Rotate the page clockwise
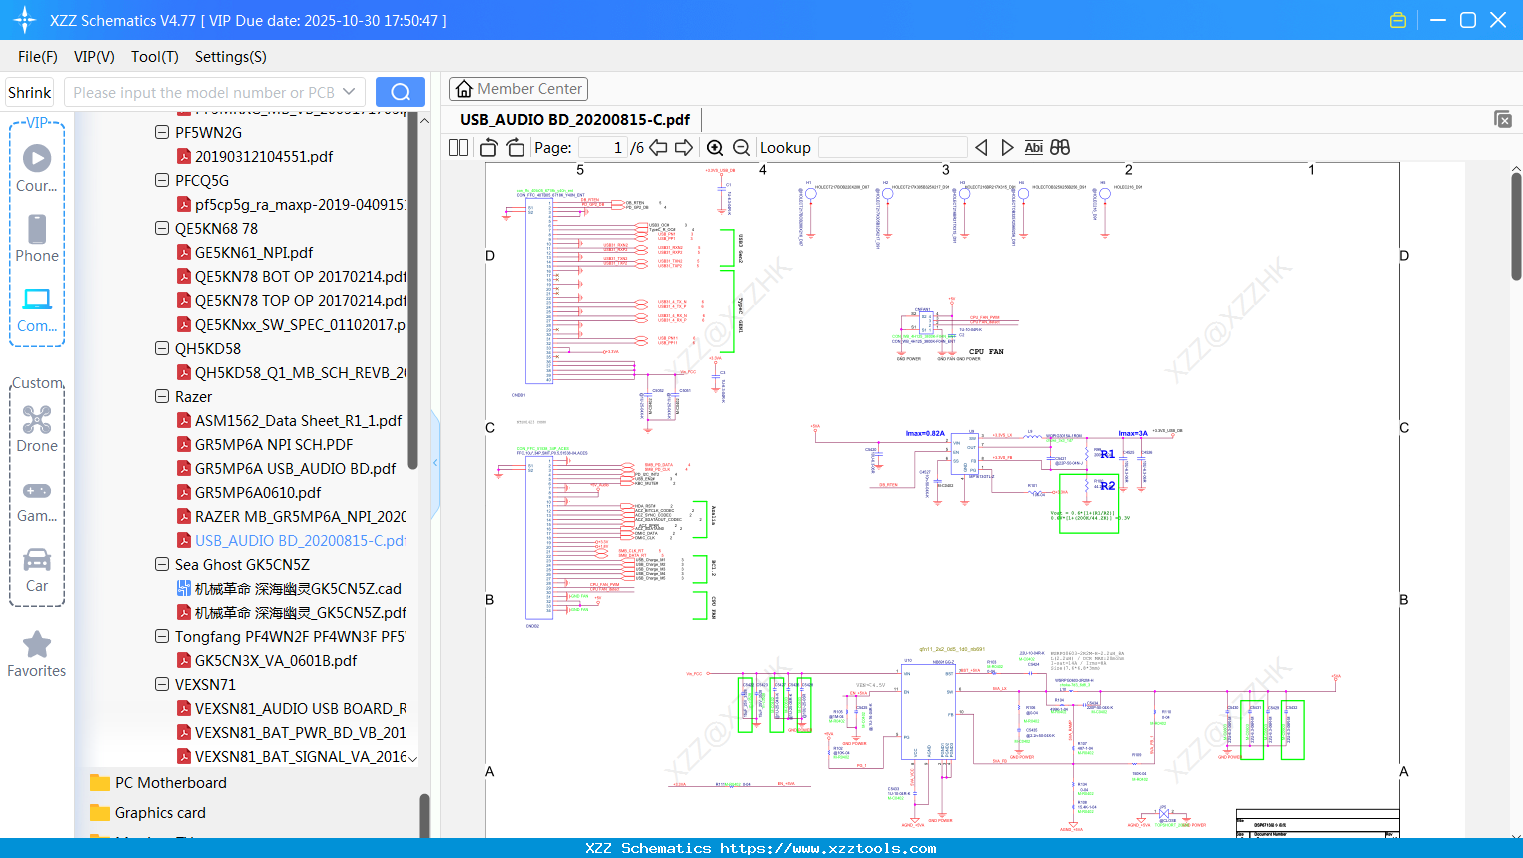The width and height of the screenshot is (1523, 858). pos(515,148)
